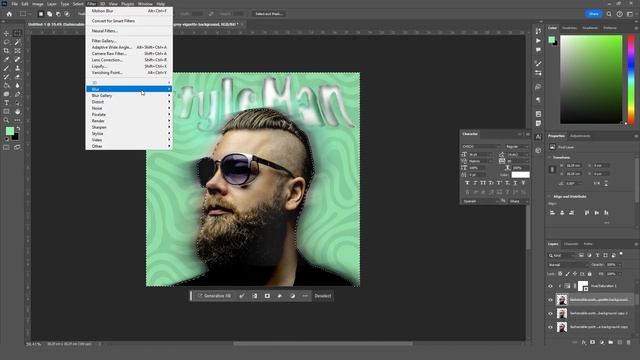Add a layer mask from Layers footer
The width and height of the screenshot is (640, 360).
[x=593, y=342]
